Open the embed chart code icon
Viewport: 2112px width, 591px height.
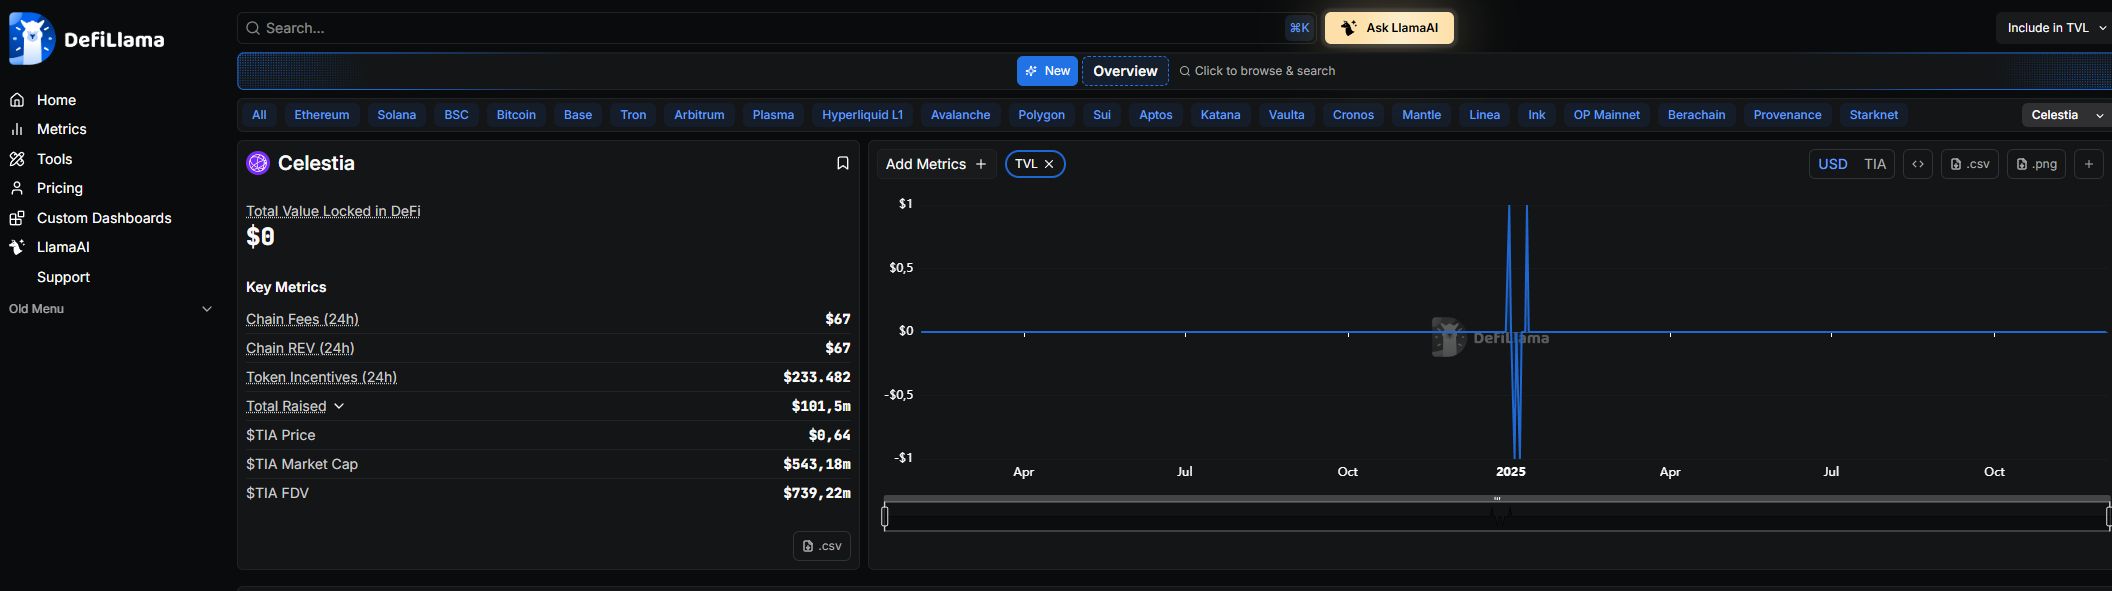pos(1917,164)
